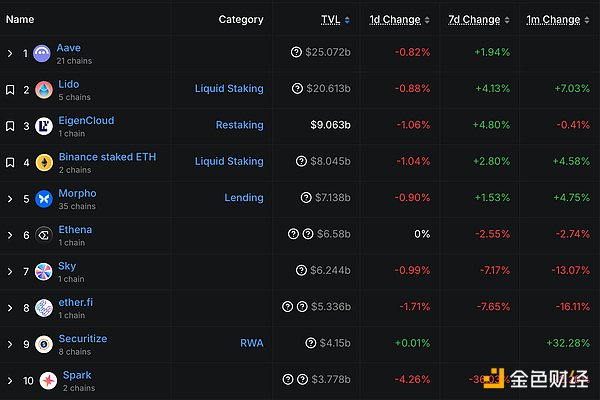Screen dimensions: 600x400
Task: Toggle the bookmark for EigenCloud
Action: [10, 126]
